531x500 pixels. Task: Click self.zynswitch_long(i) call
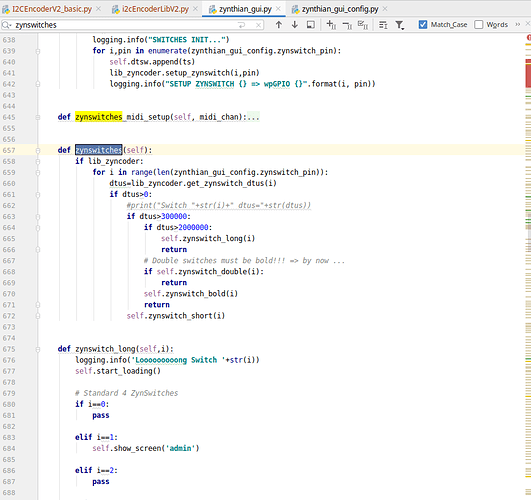tap(208, 238)
